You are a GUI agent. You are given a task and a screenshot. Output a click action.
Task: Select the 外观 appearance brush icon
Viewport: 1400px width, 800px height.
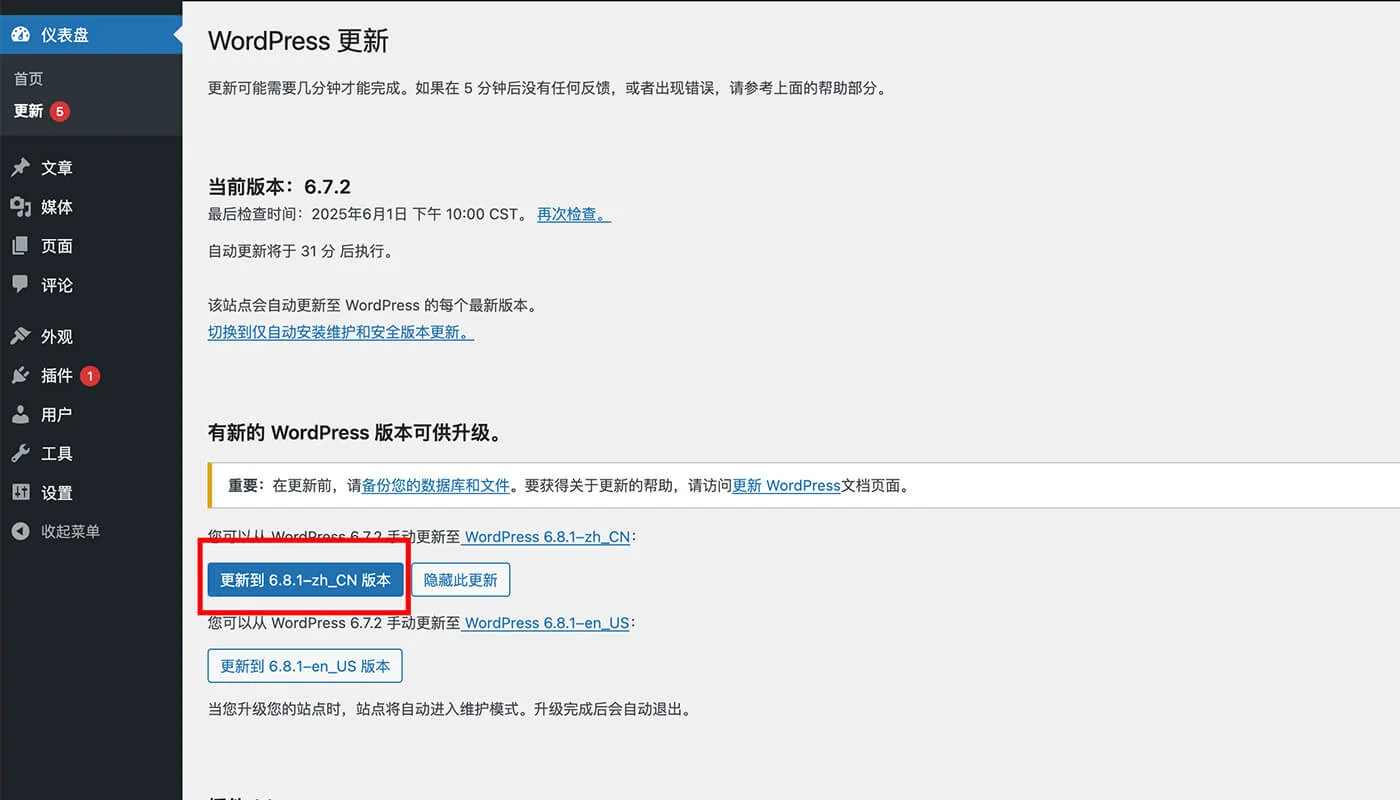22,336
